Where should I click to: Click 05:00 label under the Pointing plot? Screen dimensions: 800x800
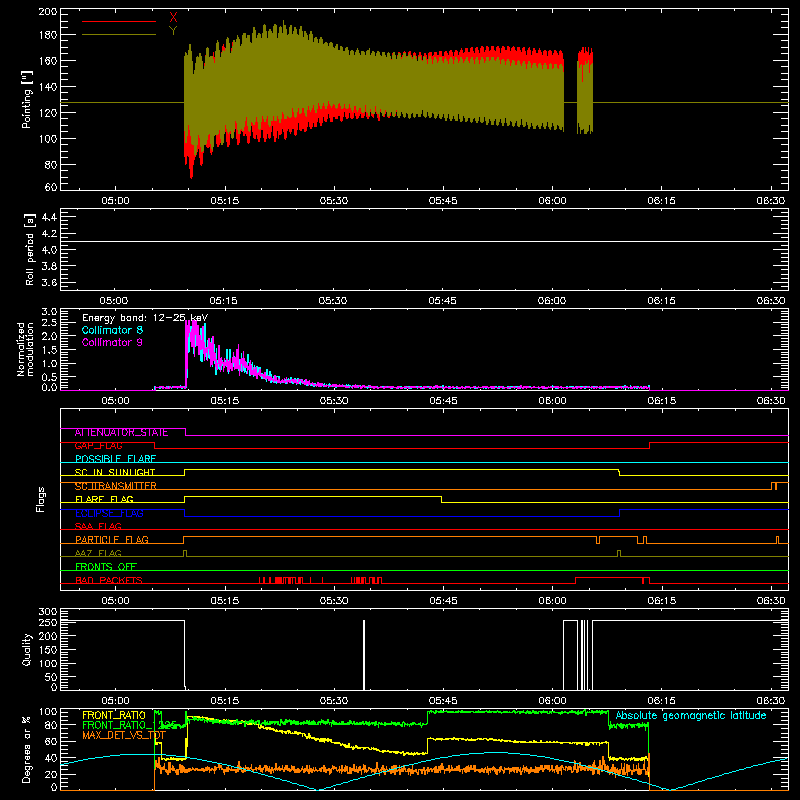115,201
